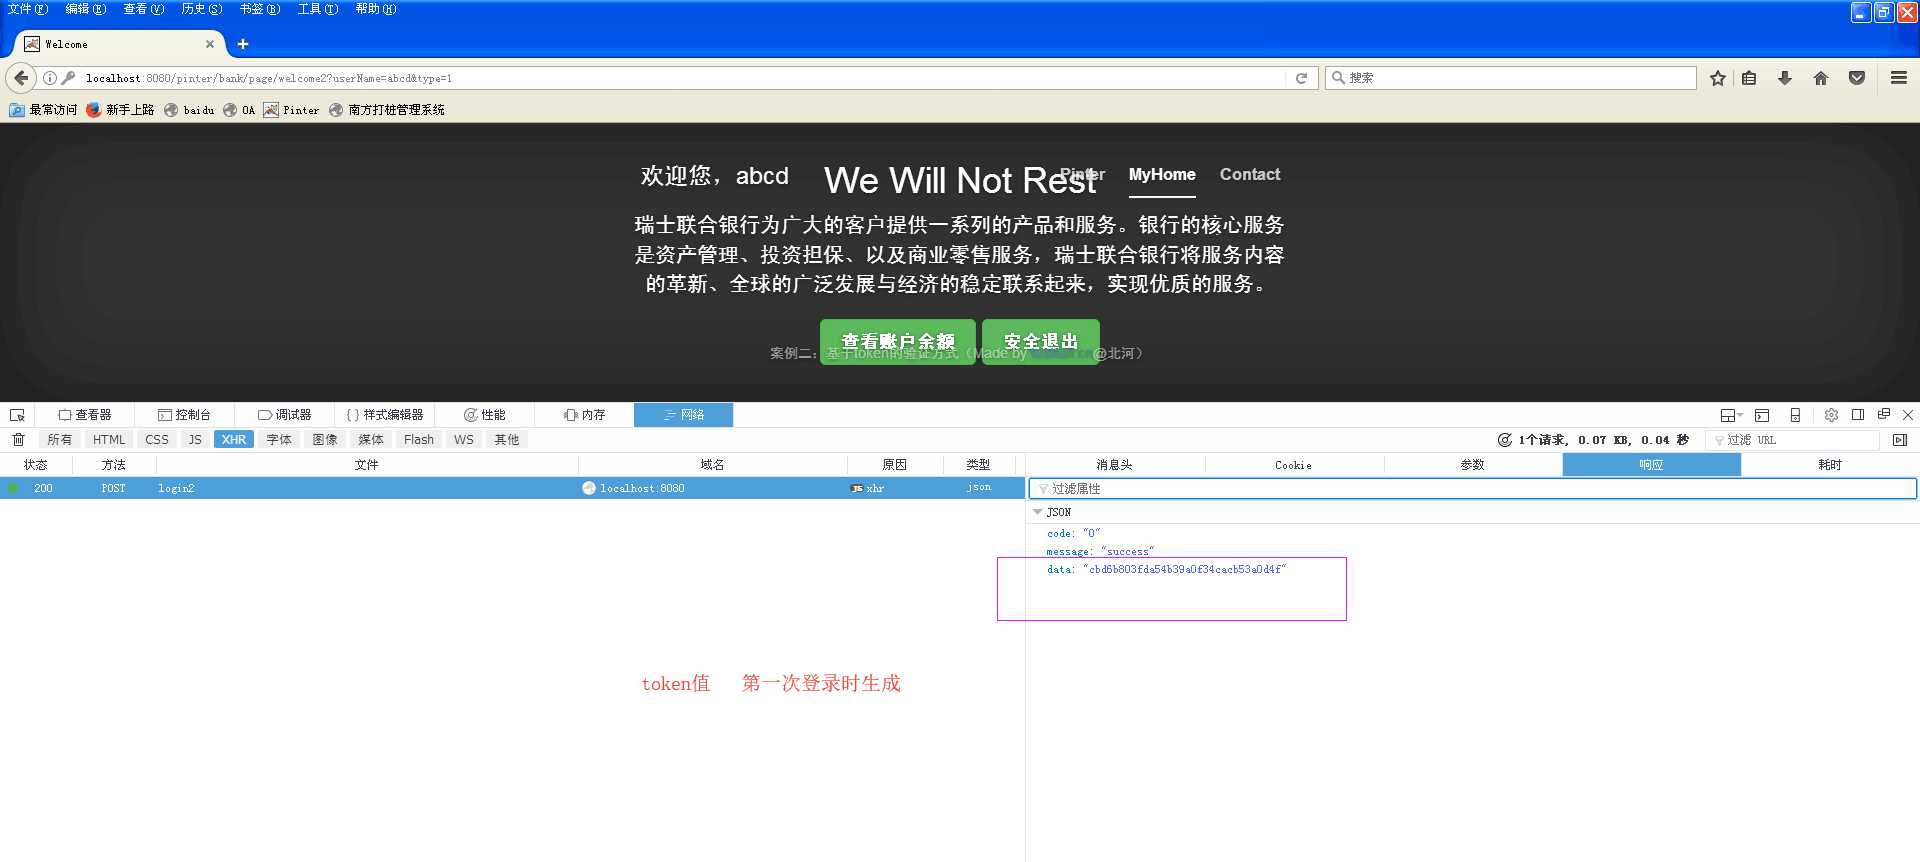This screenshot has width=1920, height=862.
Task: Go back with the browser back arrow
Action: pyautogui.click(x=21, y=78)
